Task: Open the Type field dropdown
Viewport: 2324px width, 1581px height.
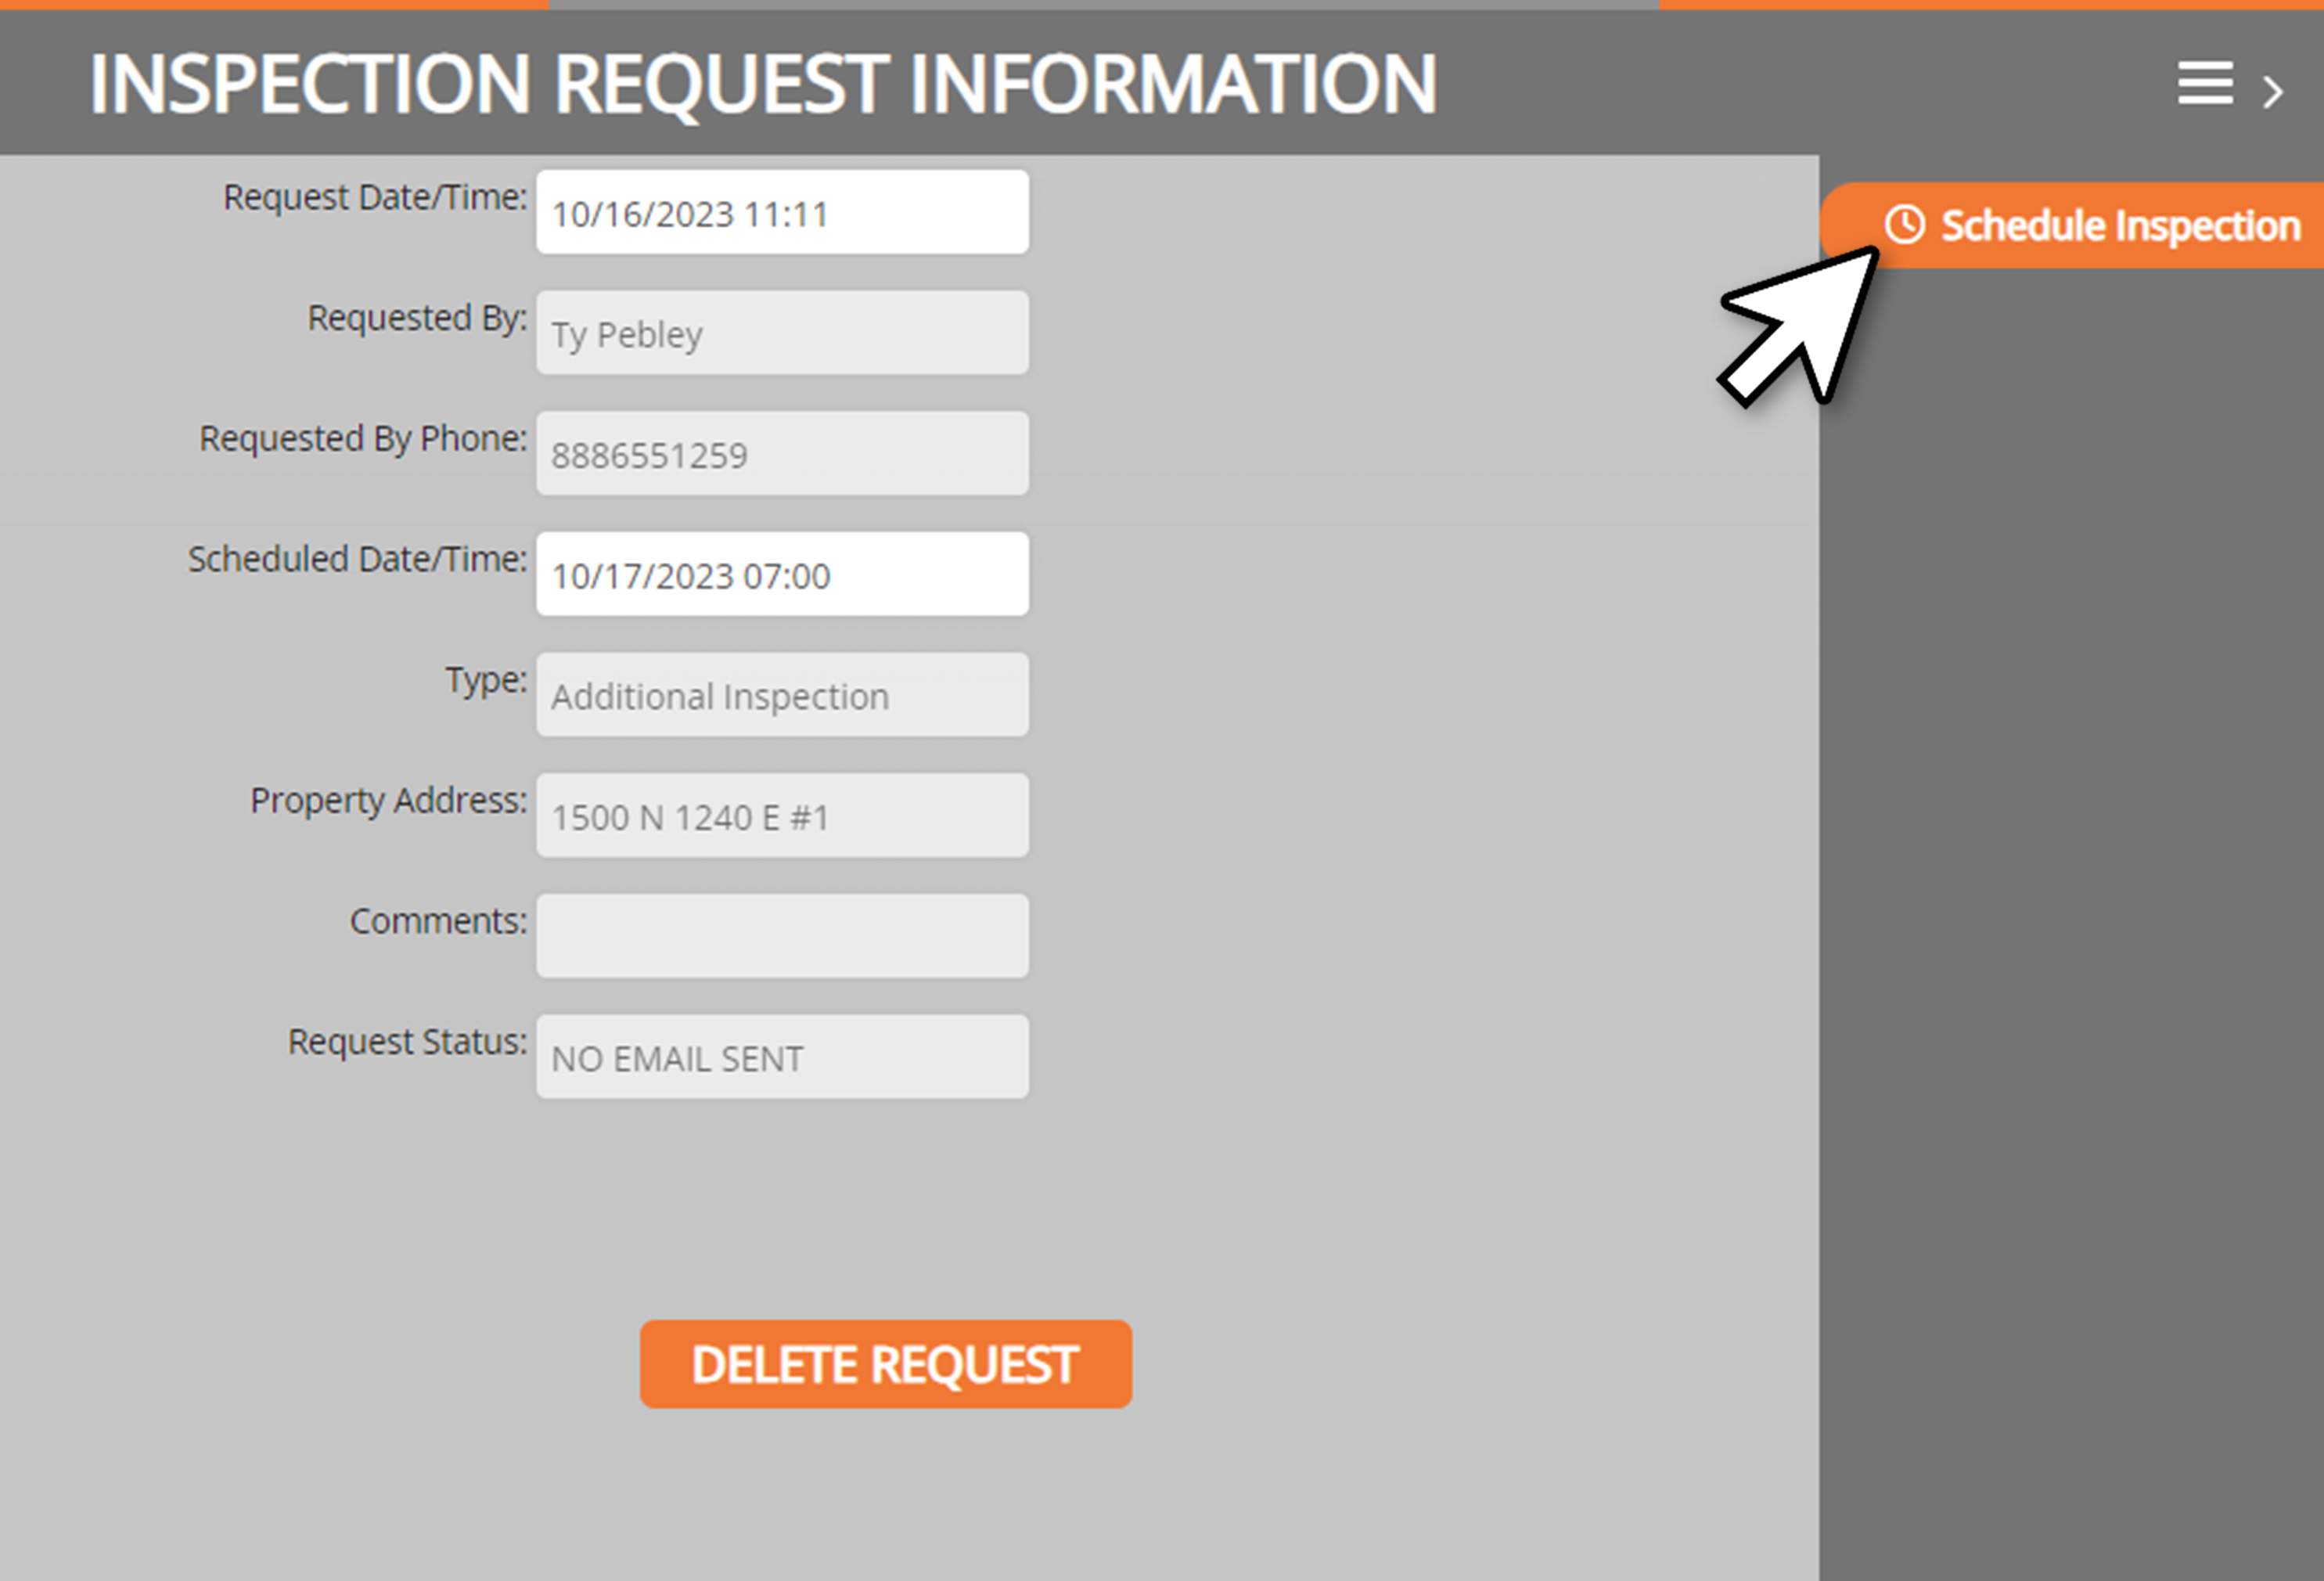Action: pos(783,693)
